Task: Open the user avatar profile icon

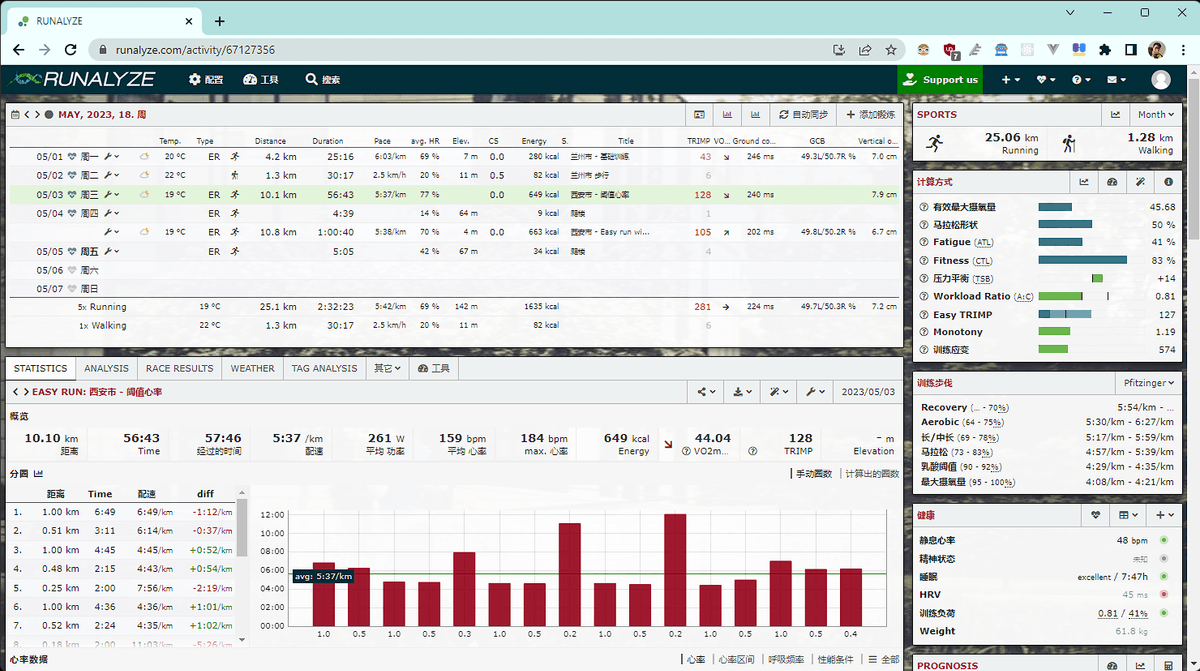Action: click(1161, 80)
